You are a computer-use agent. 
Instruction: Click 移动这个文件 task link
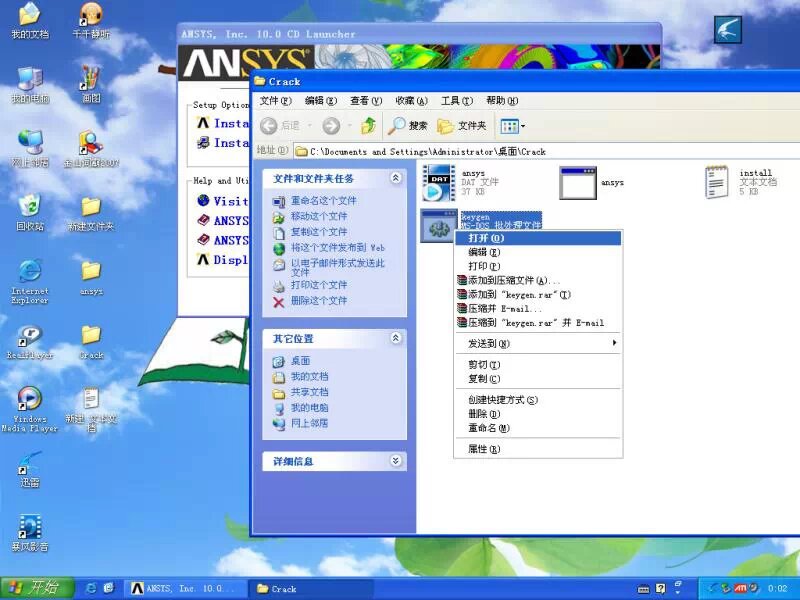click(x=319, y=216)
